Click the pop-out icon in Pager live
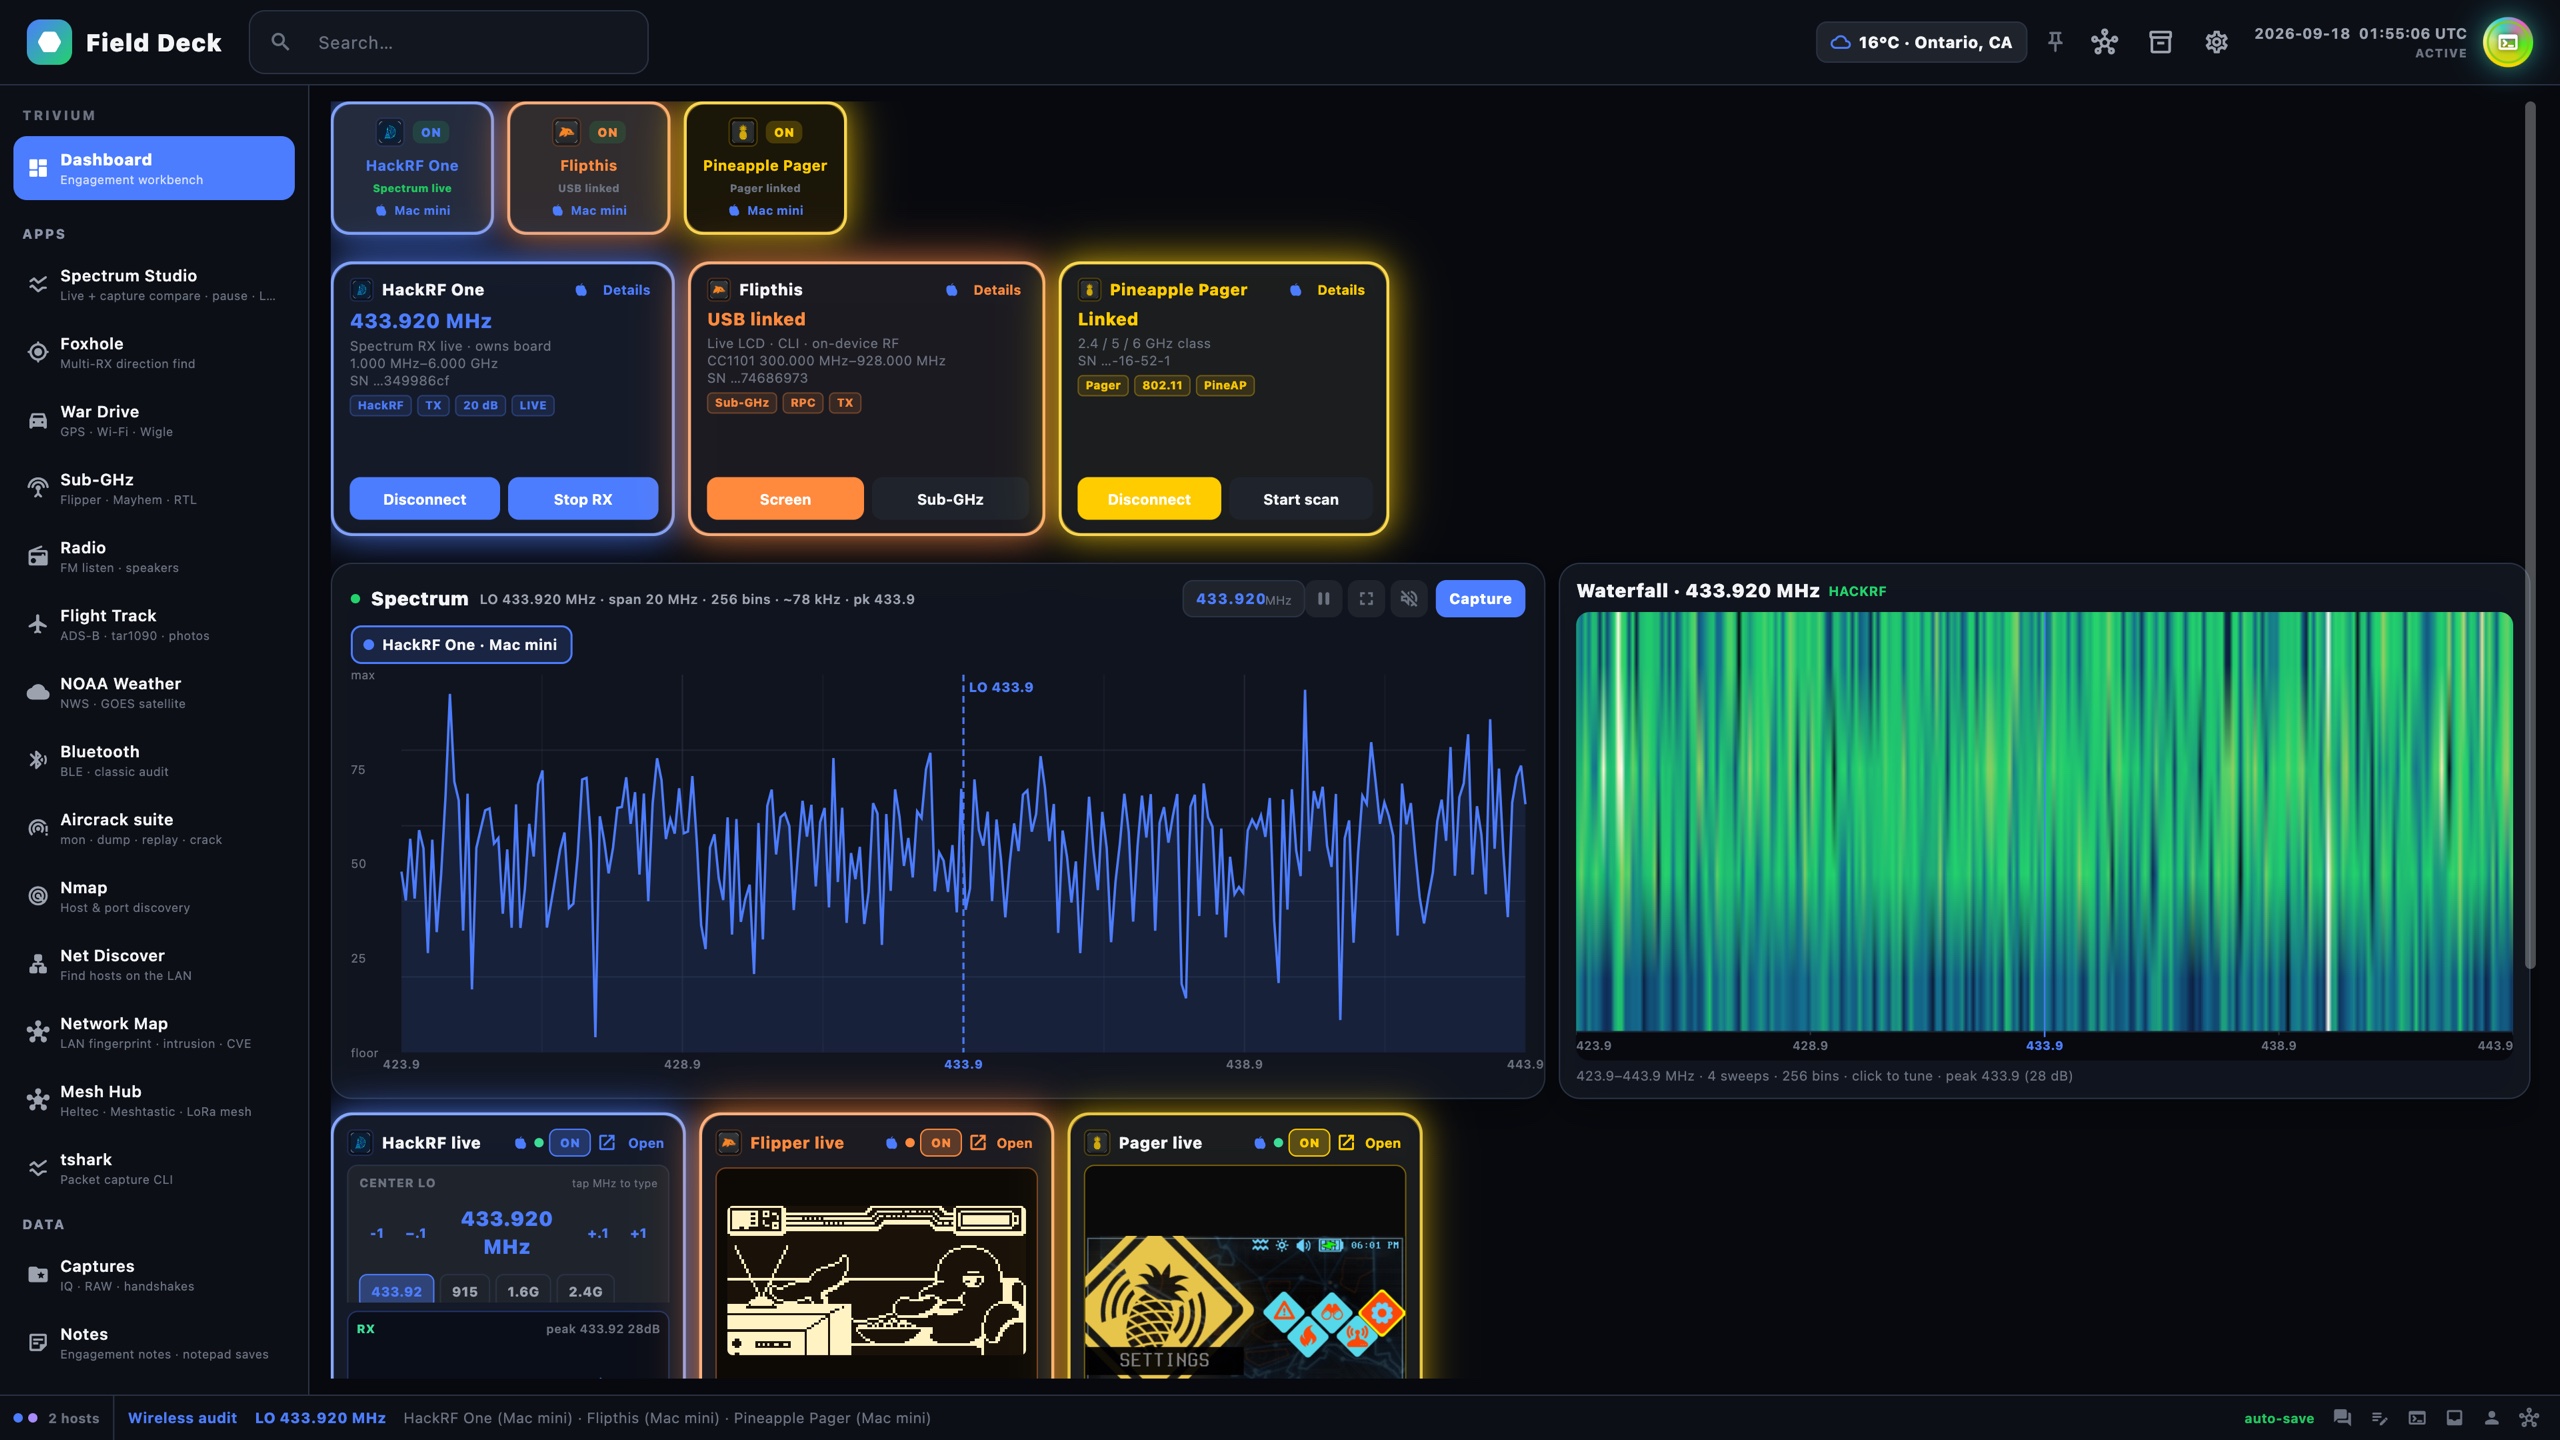 pyautogui.click(x=1346, y=1142)
